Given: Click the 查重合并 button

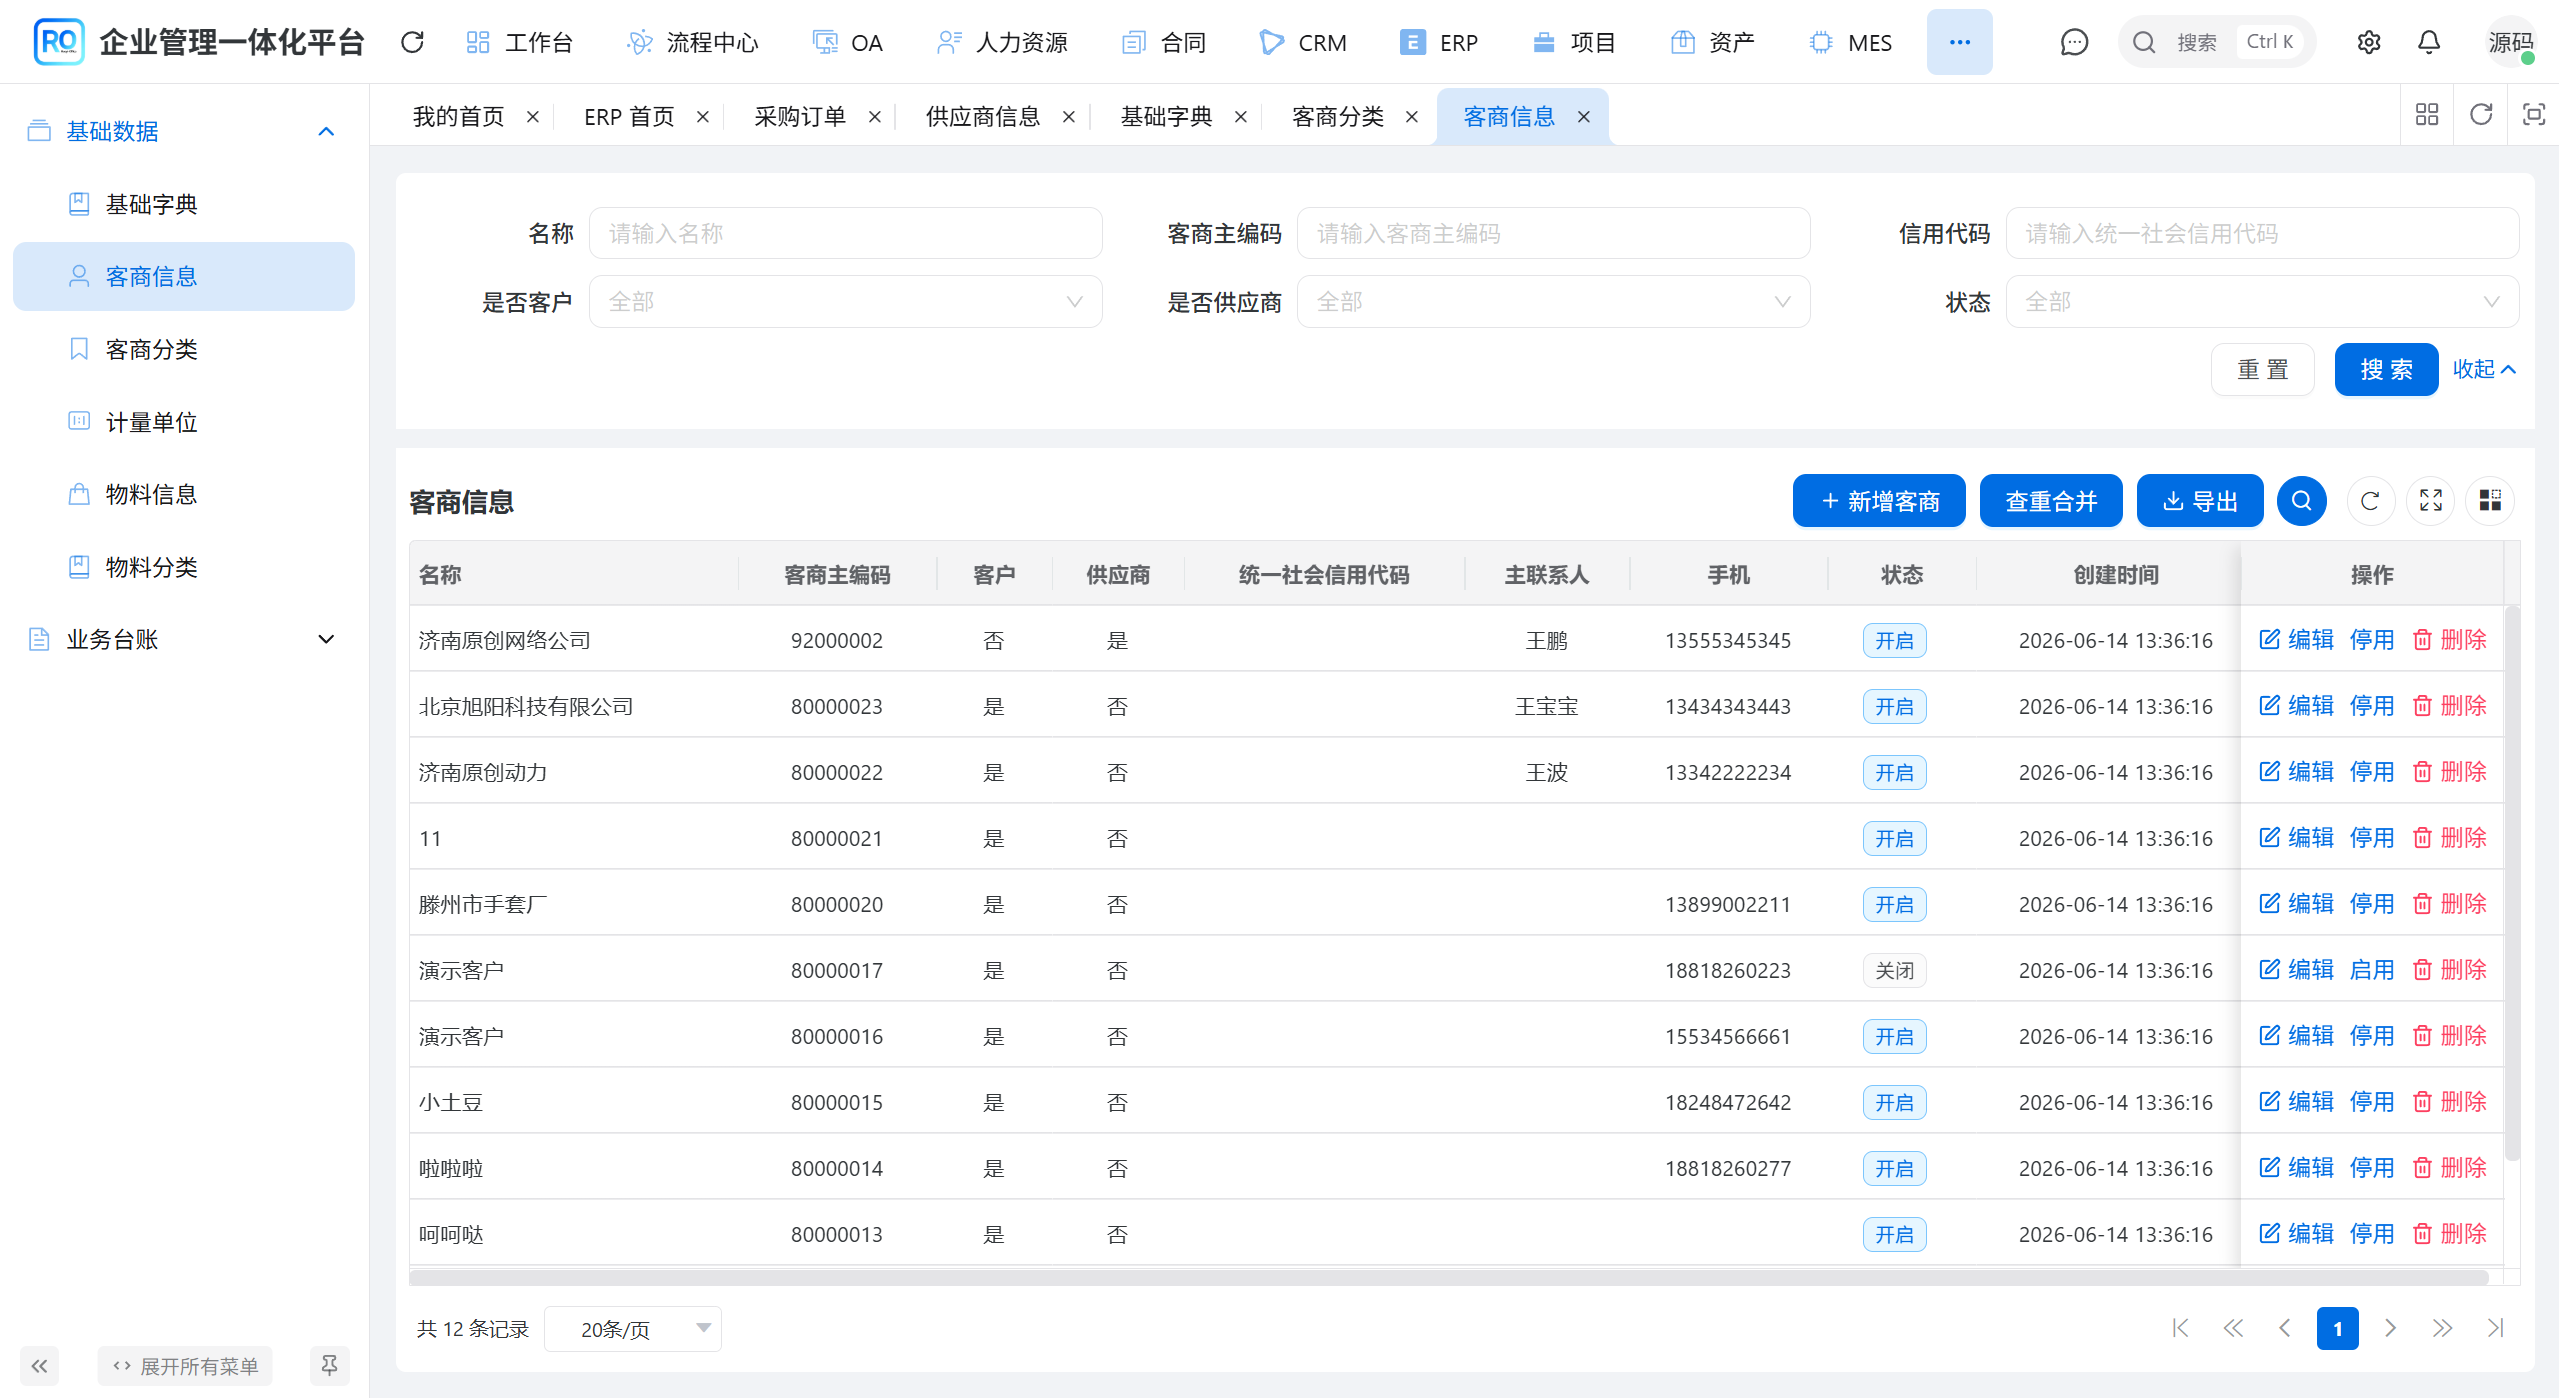Looking at the screenshot, I should point(2051,501).
